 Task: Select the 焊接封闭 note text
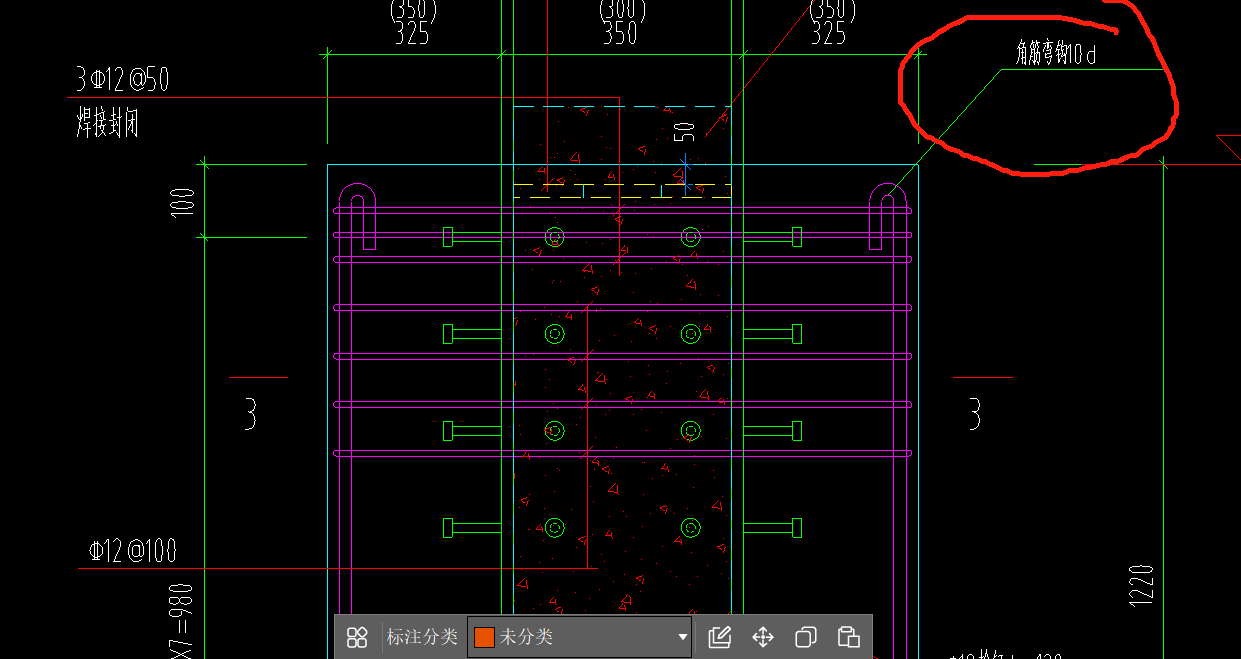(x=107, y=125)
